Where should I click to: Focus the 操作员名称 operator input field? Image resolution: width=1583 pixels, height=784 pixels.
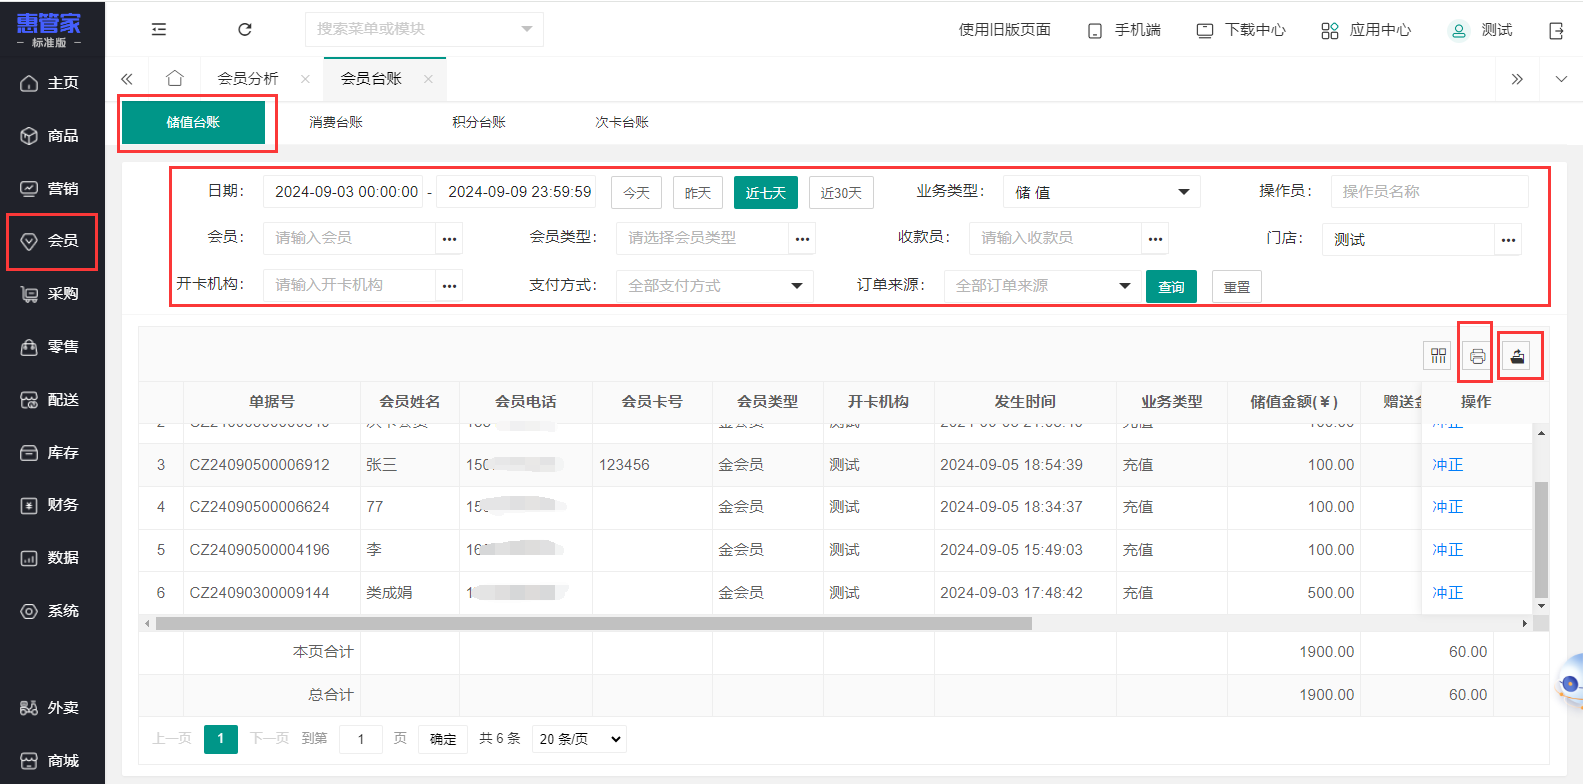click(x=1429, y=192)
